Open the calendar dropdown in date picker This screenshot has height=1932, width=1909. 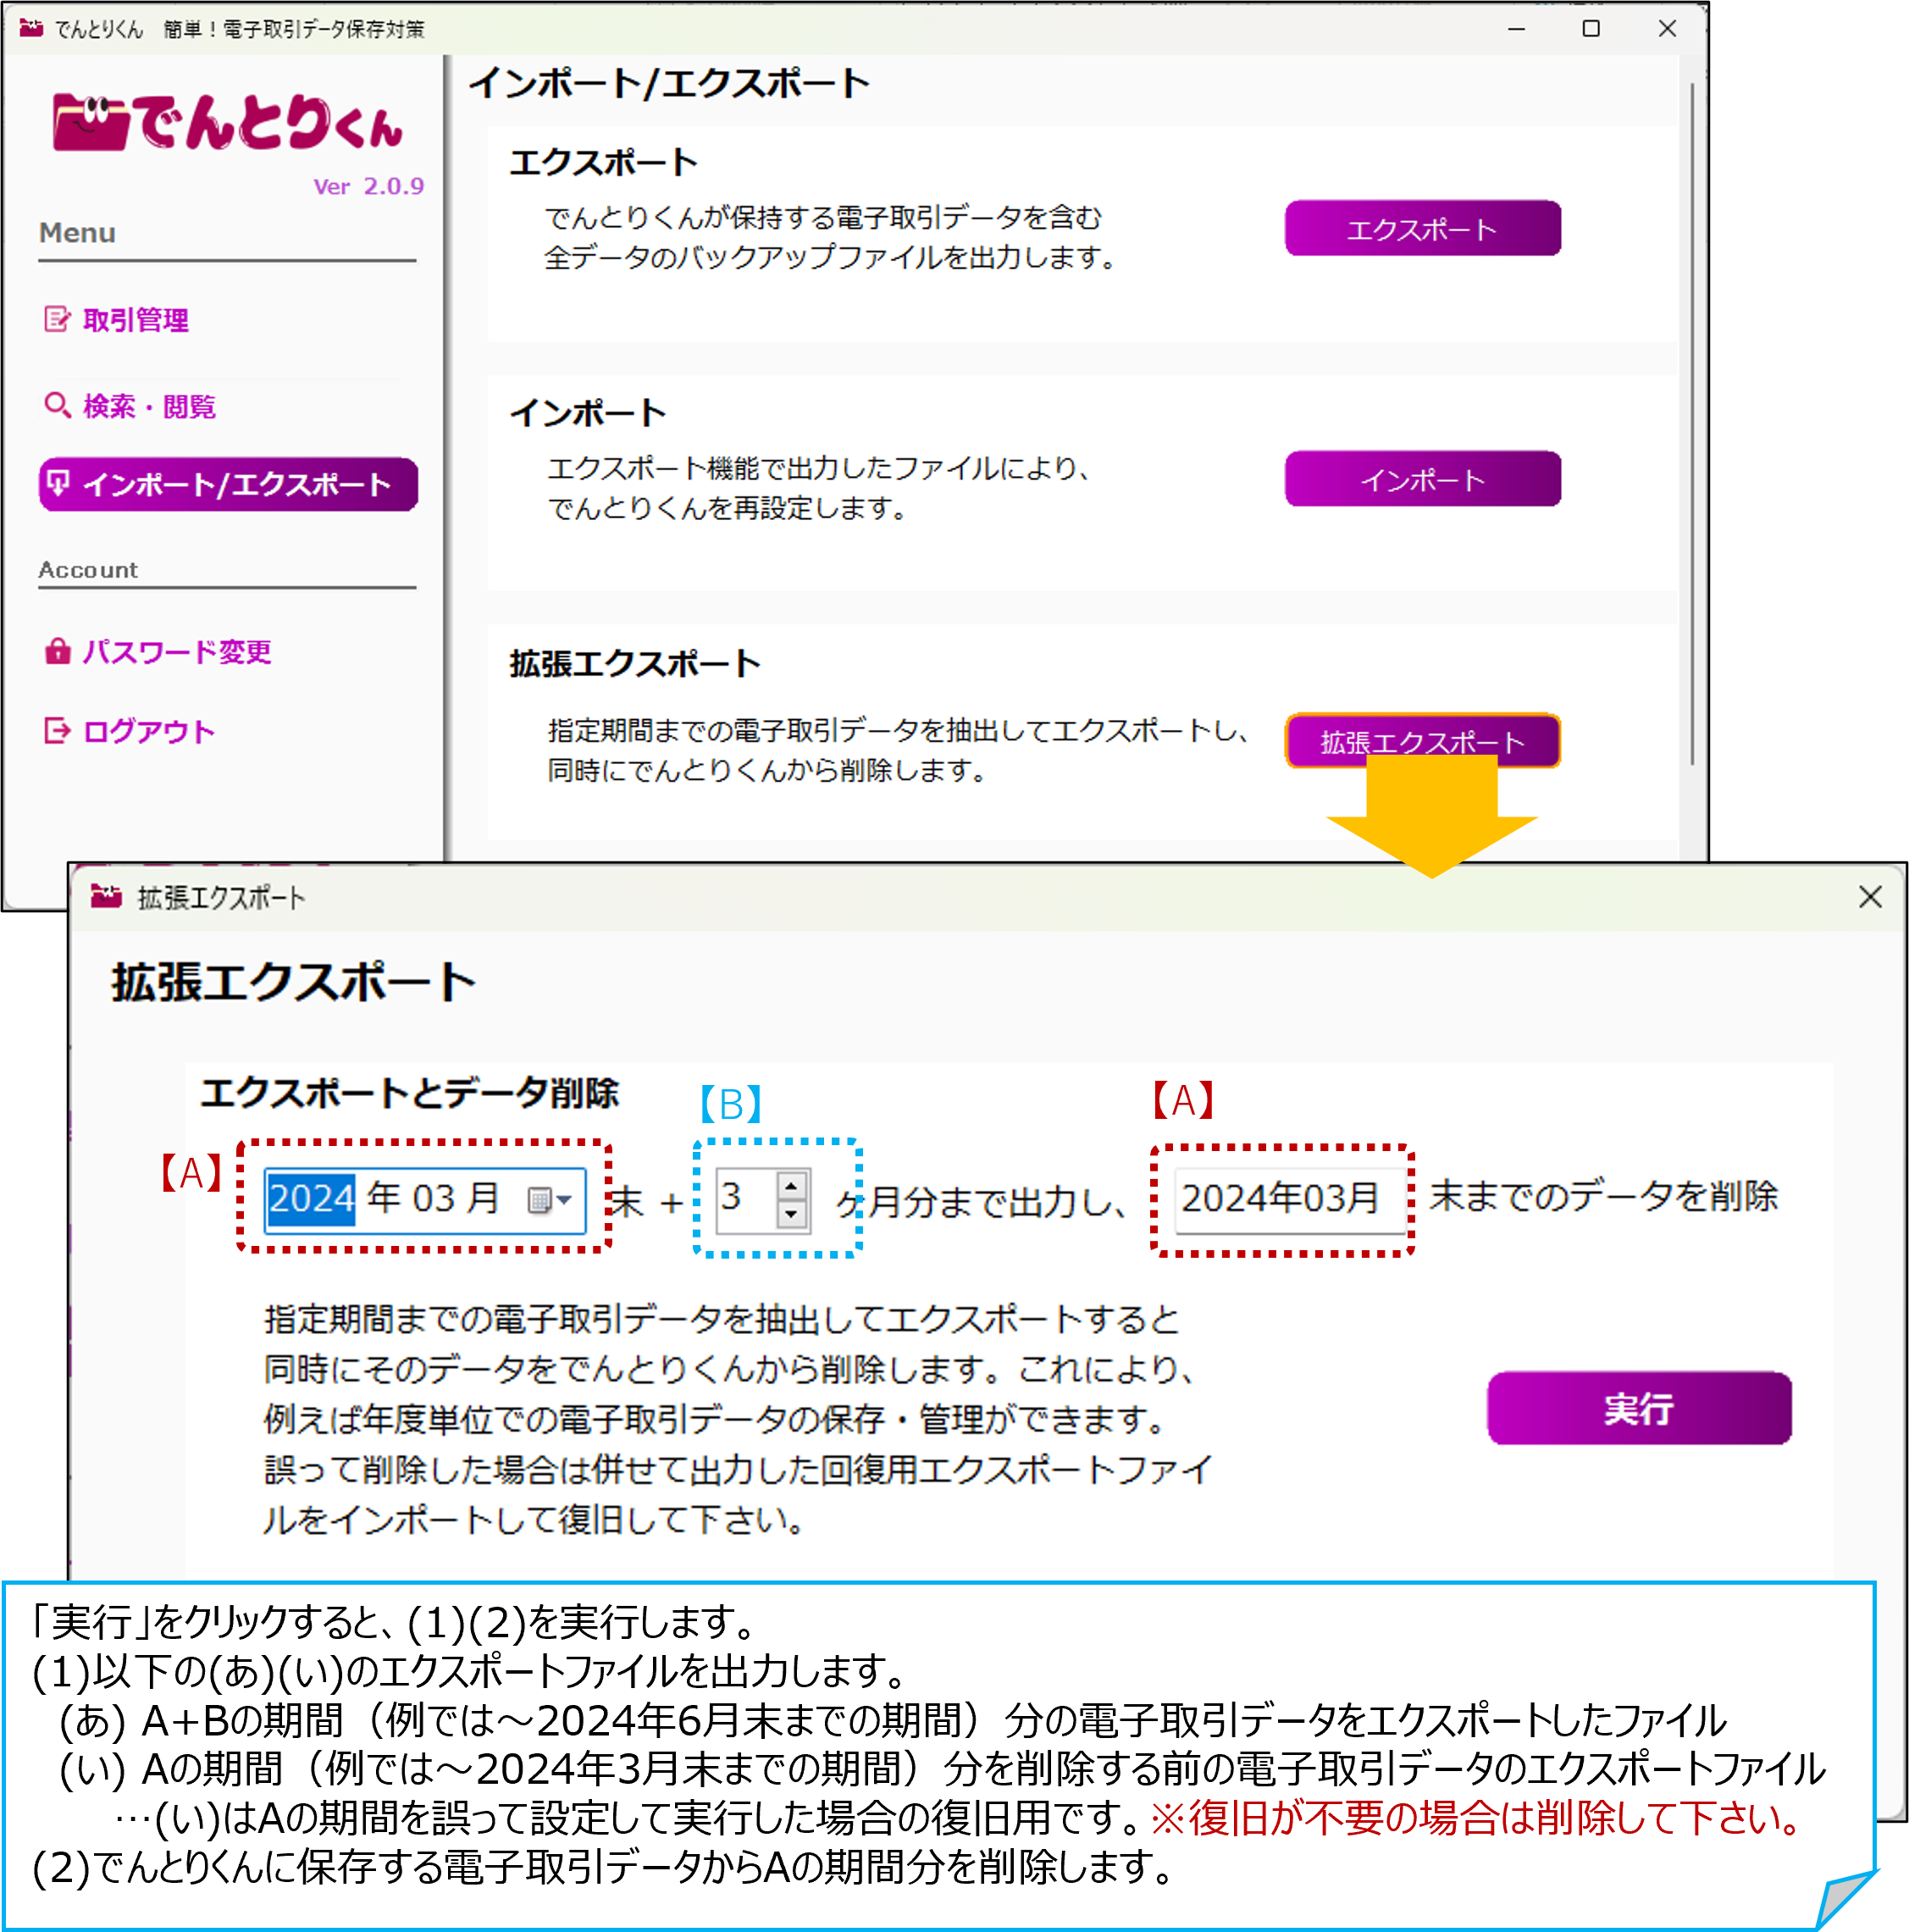[550, 1199]
